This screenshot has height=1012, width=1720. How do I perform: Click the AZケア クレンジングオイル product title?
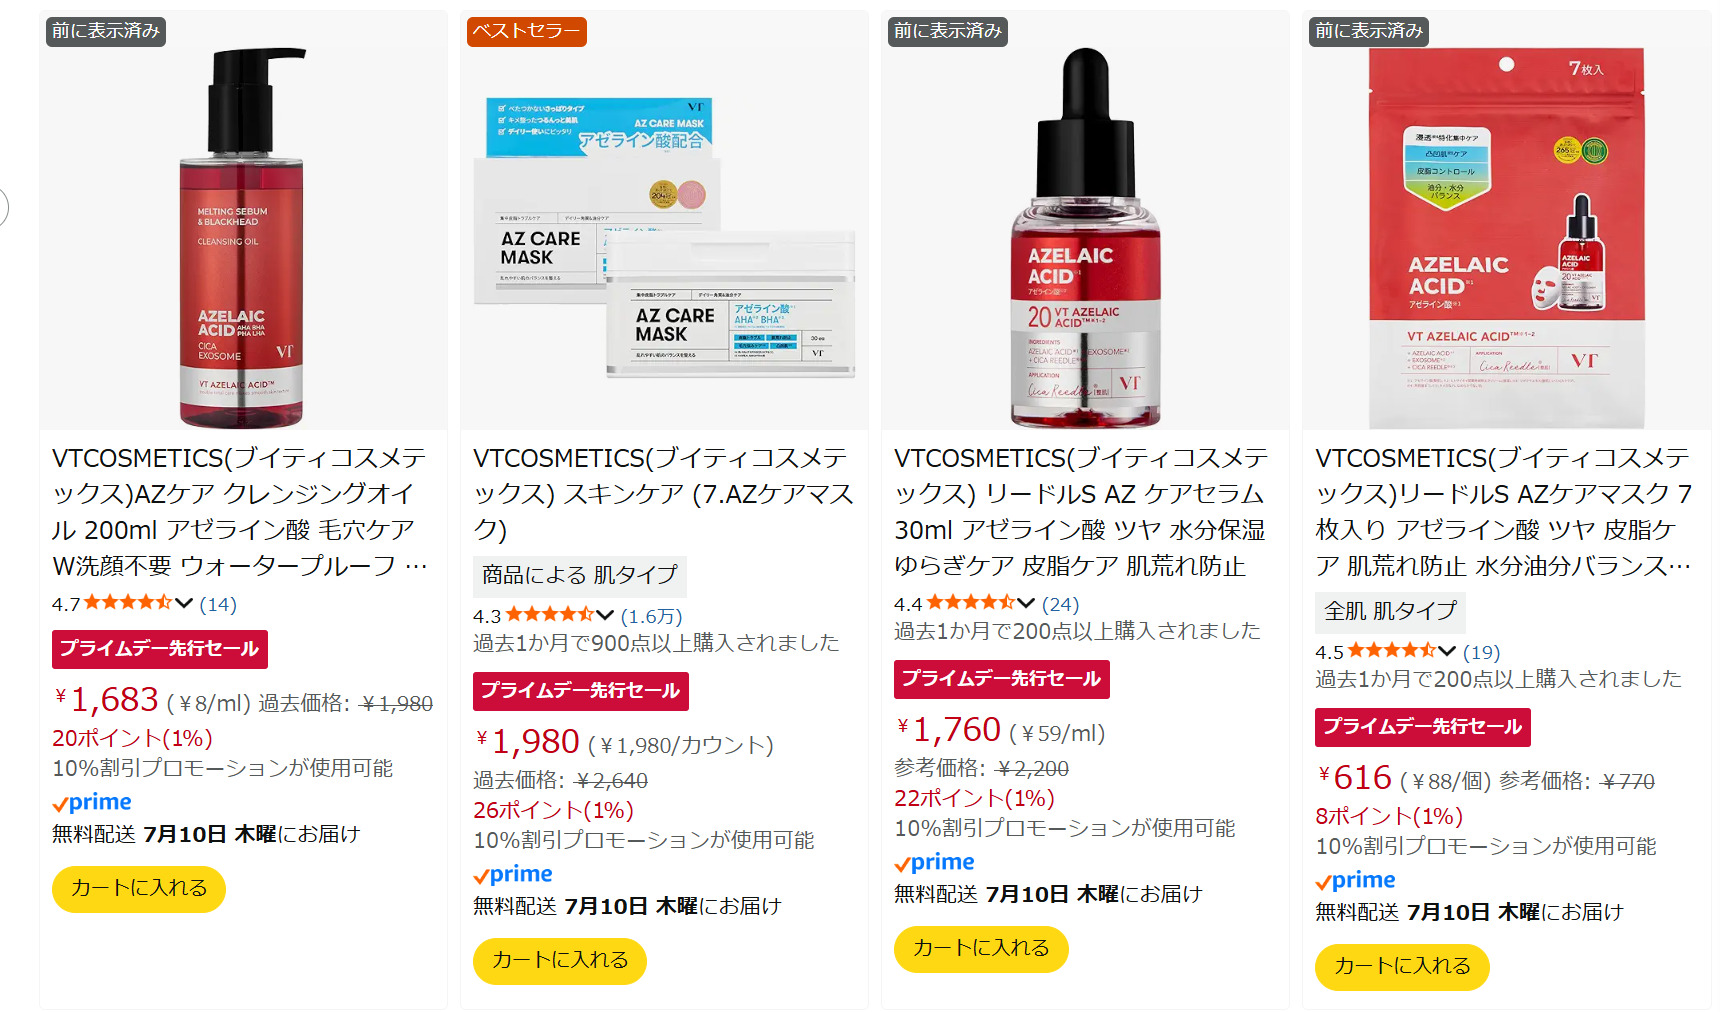(x=240, y=512)
